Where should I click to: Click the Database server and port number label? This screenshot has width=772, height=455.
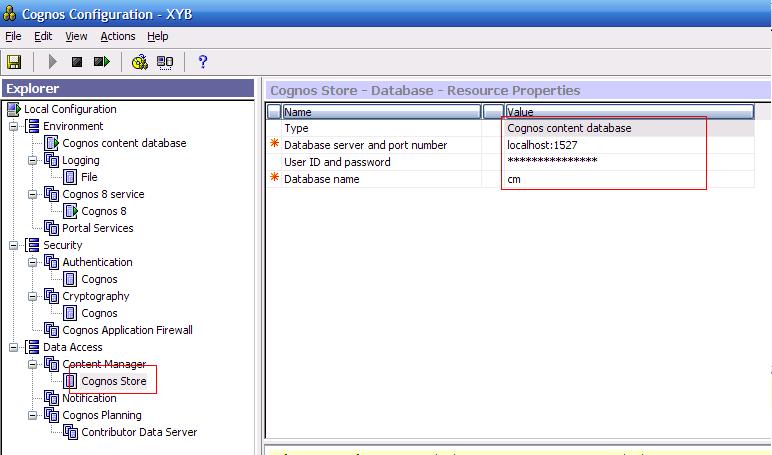click(365, 145)
